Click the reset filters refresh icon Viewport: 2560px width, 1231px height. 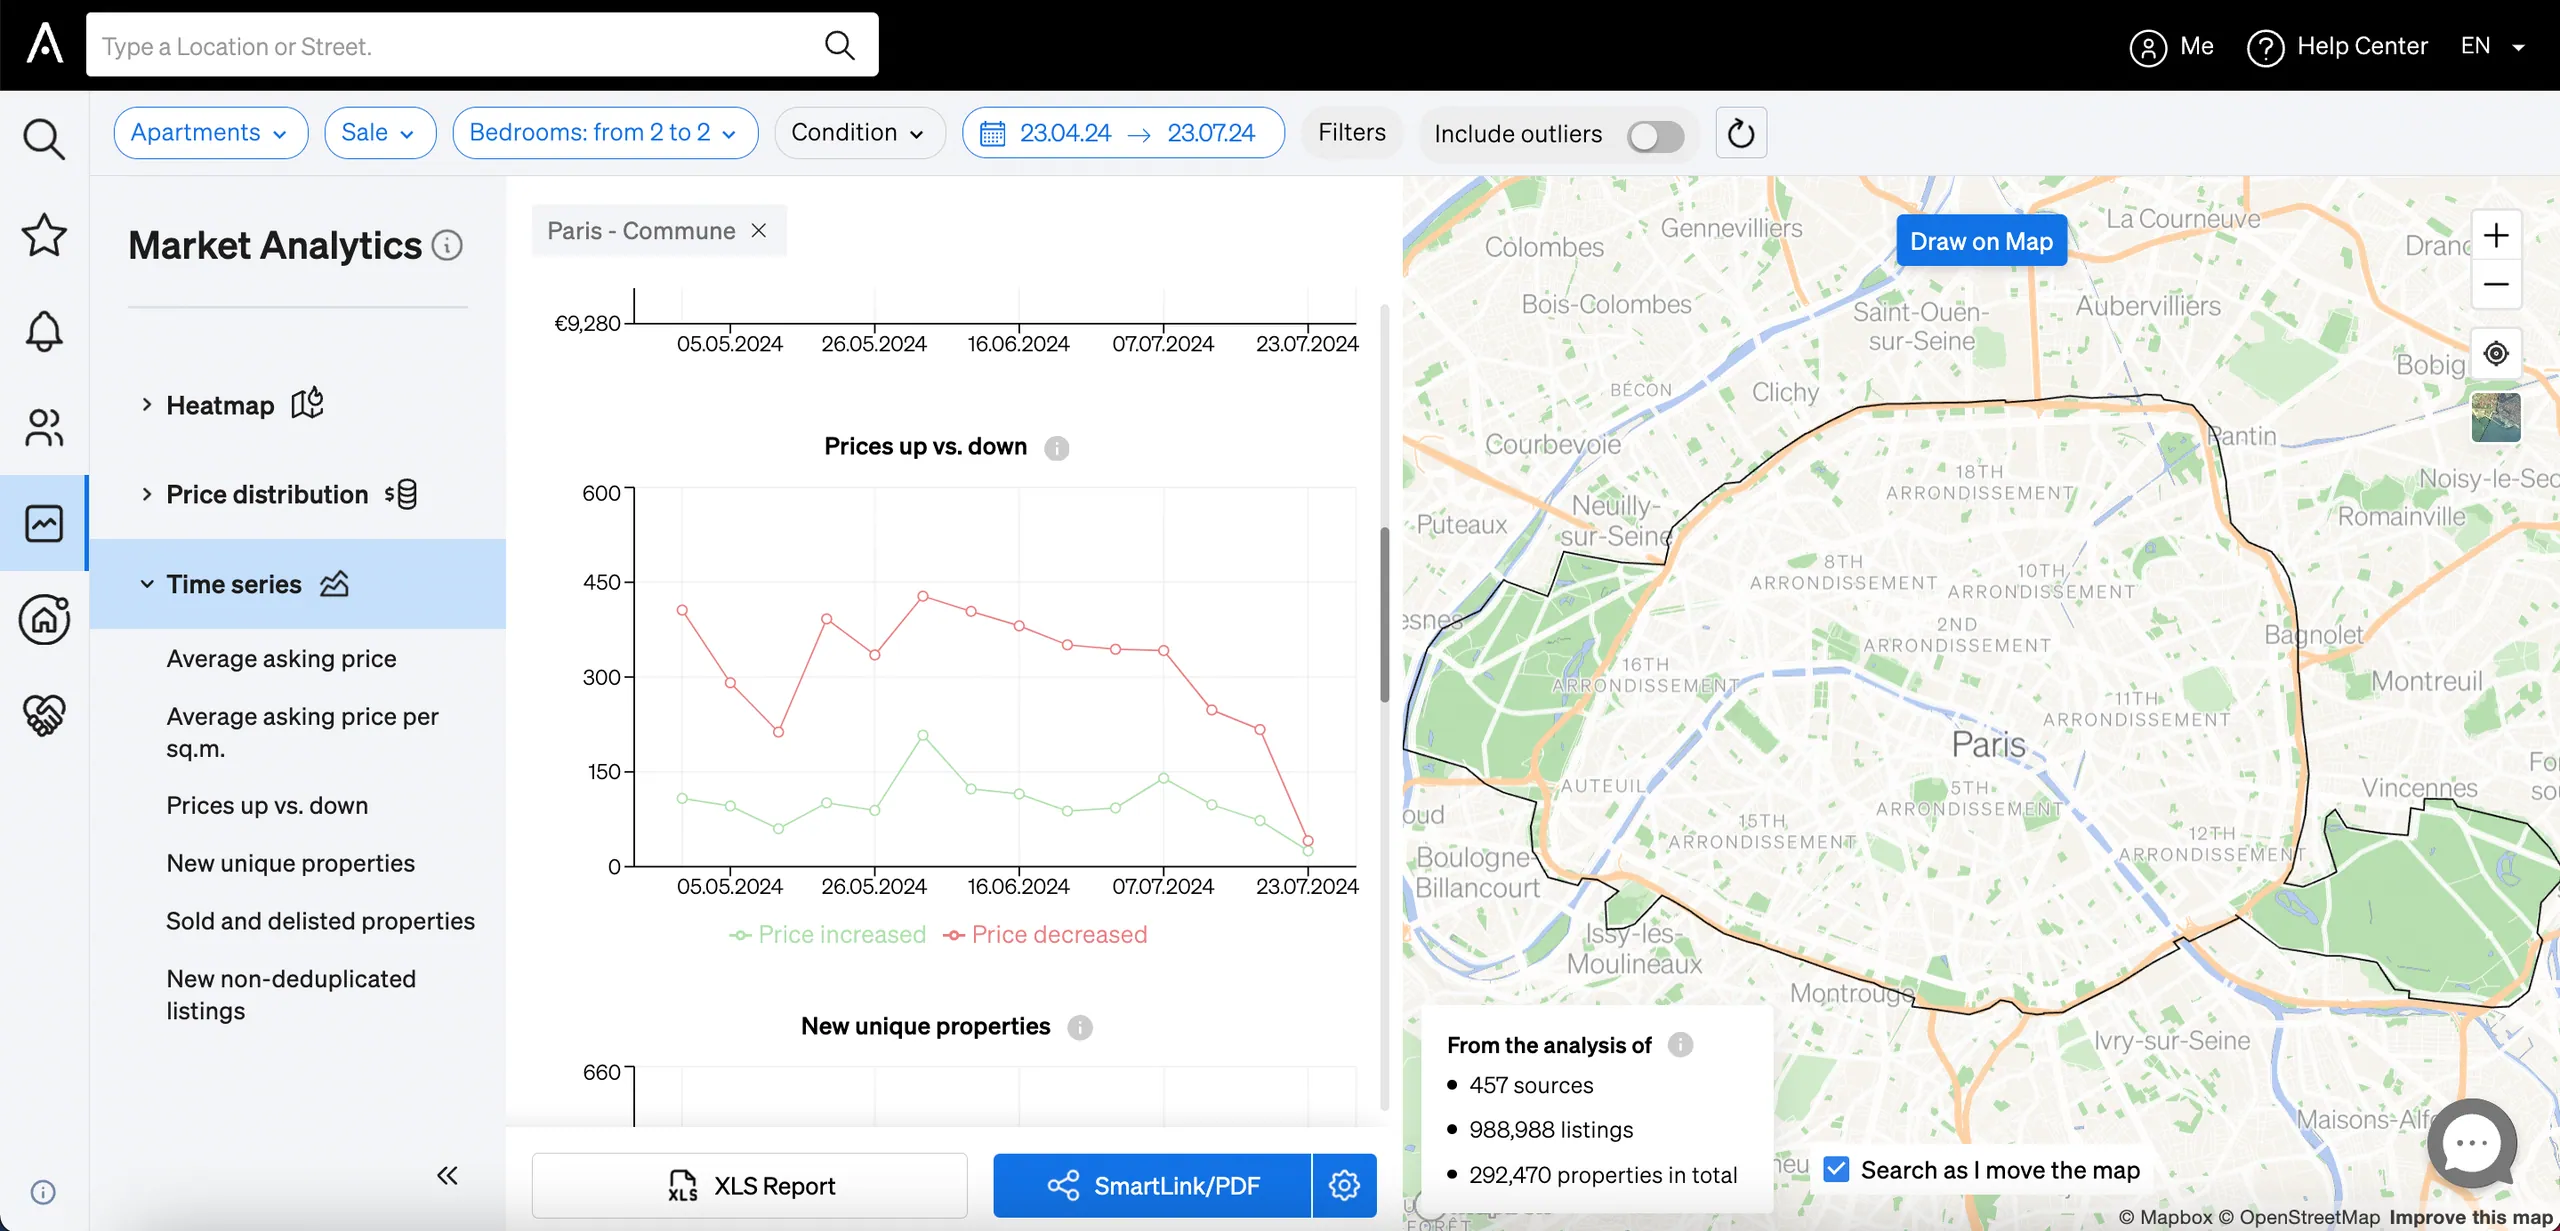1741,133
